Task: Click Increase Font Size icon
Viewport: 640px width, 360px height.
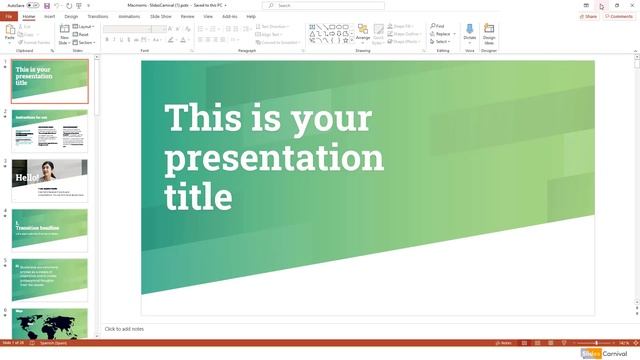Action: (170, 29)
